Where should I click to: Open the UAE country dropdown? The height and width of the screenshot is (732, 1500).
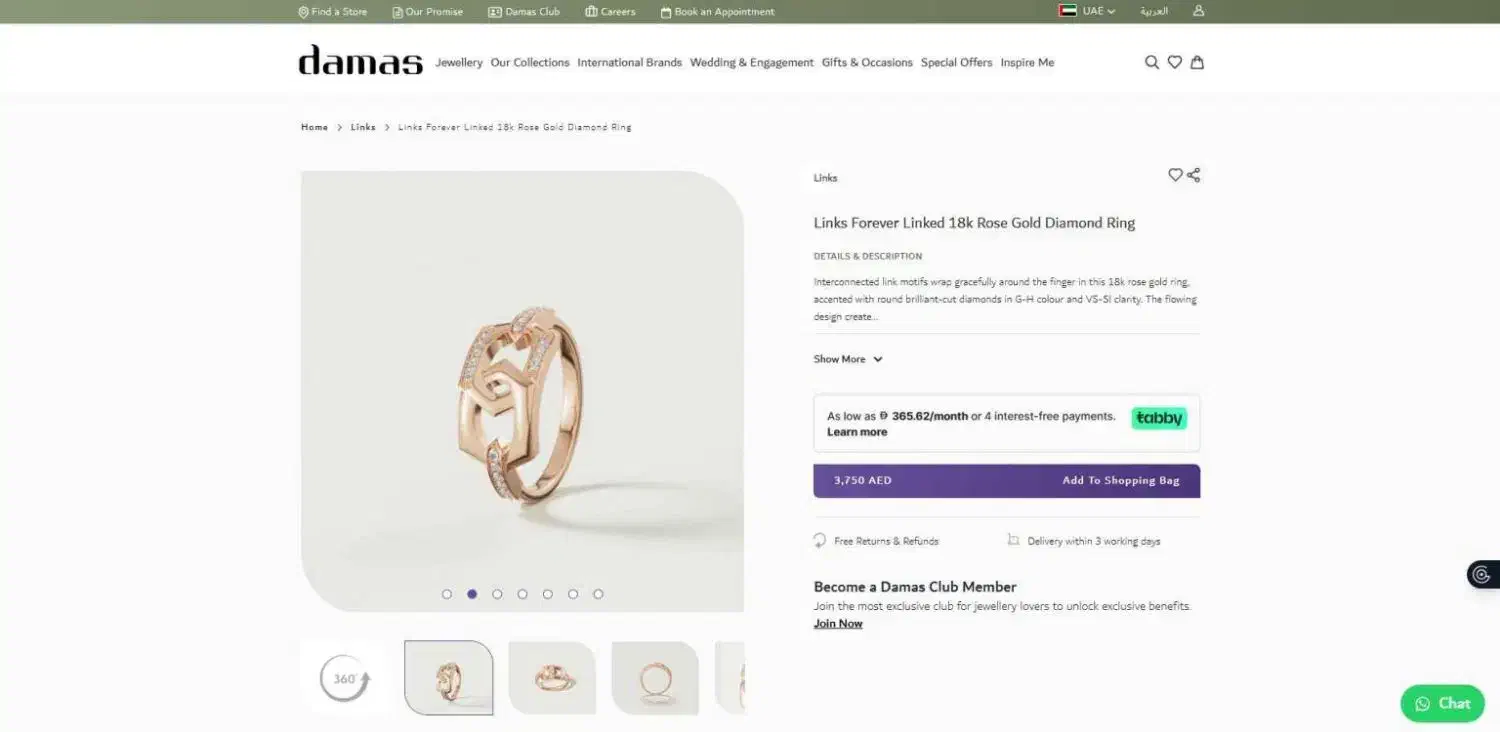click(1087, 11)
